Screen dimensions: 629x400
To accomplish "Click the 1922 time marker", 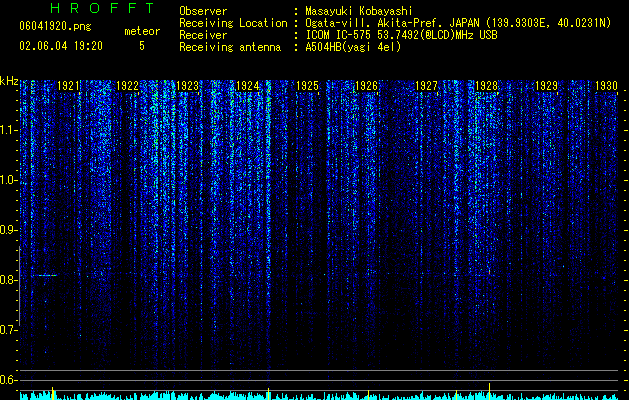I will click(x=128, y=85).
